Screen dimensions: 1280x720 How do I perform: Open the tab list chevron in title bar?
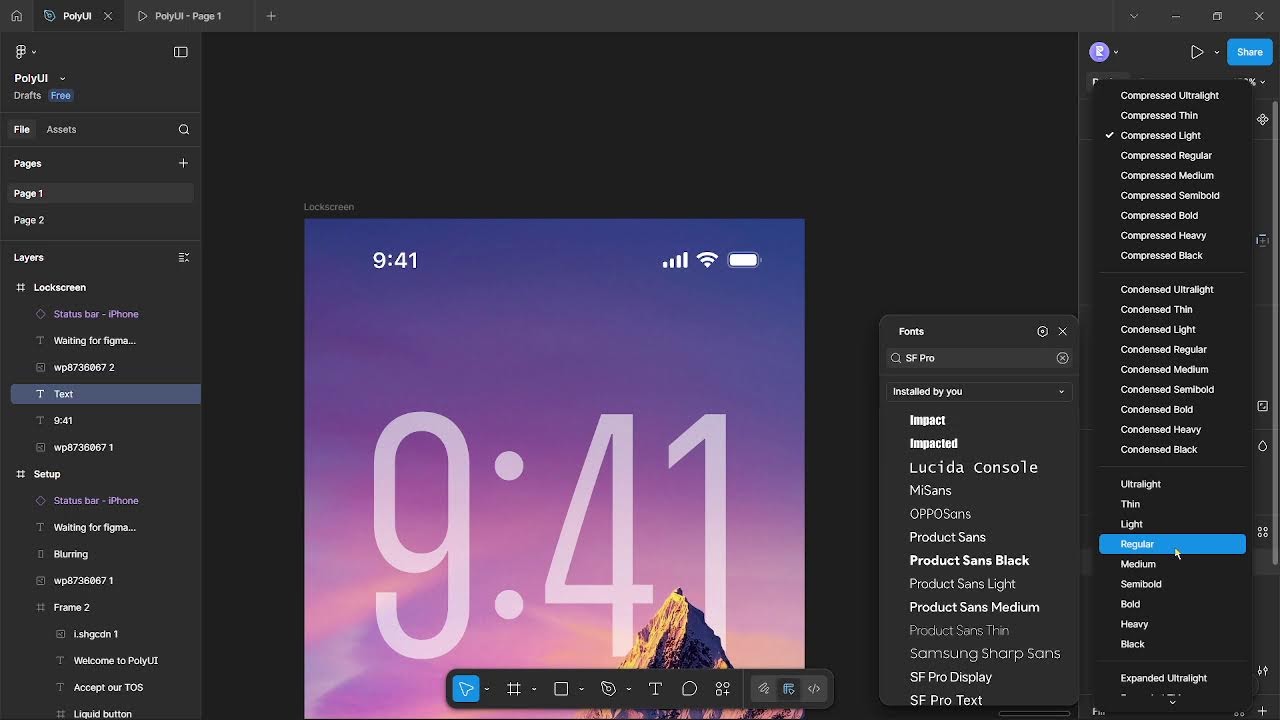(1134, 16)
